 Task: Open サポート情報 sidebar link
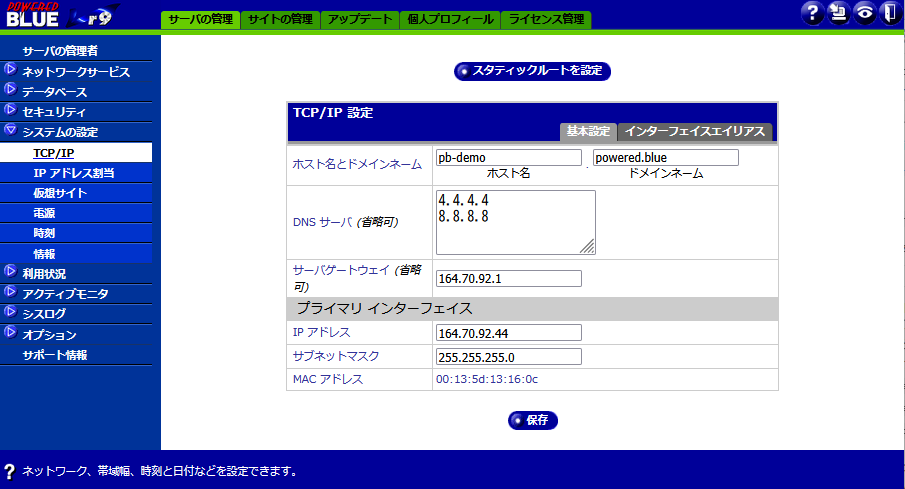pyautogui.click(x=55, y=356)
